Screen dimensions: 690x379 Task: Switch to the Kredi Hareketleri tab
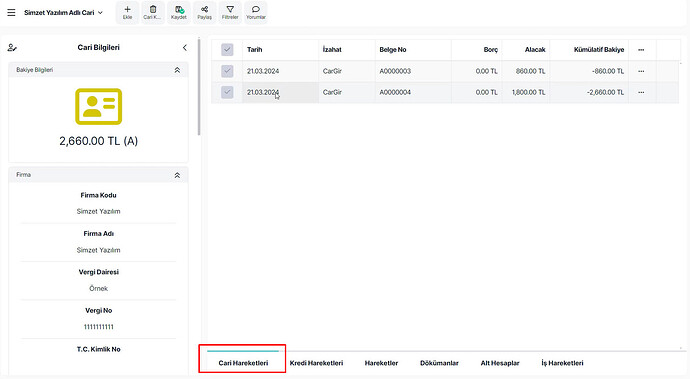pyautogui.click(x=316, y=363)
